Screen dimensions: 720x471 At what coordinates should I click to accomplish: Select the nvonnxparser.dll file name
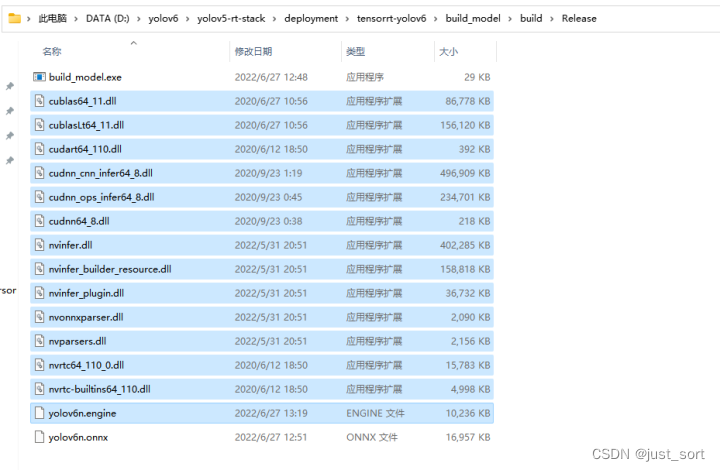tap(86, 317)
